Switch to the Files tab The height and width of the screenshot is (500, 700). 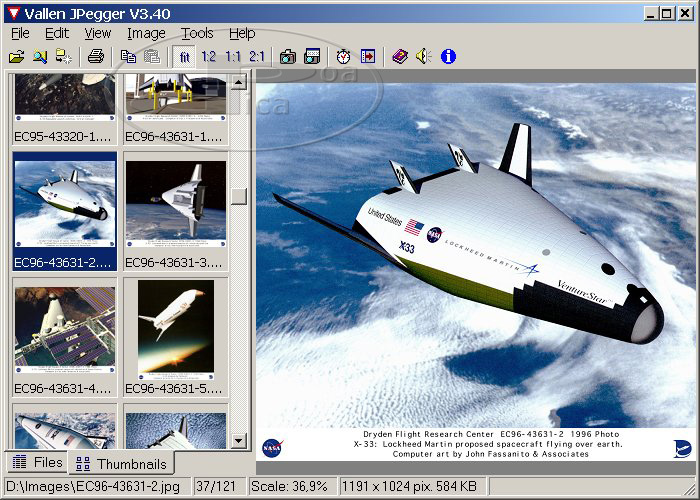pos(37,463)
